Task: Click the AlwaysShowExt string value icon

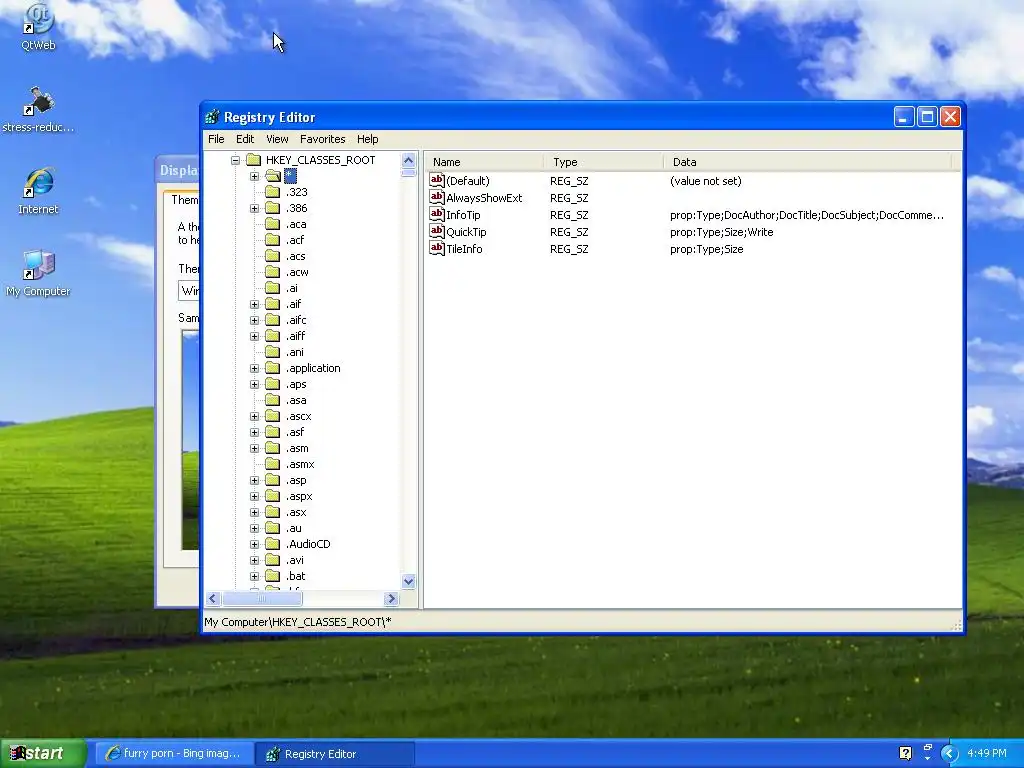Action: tap(437, 198)
